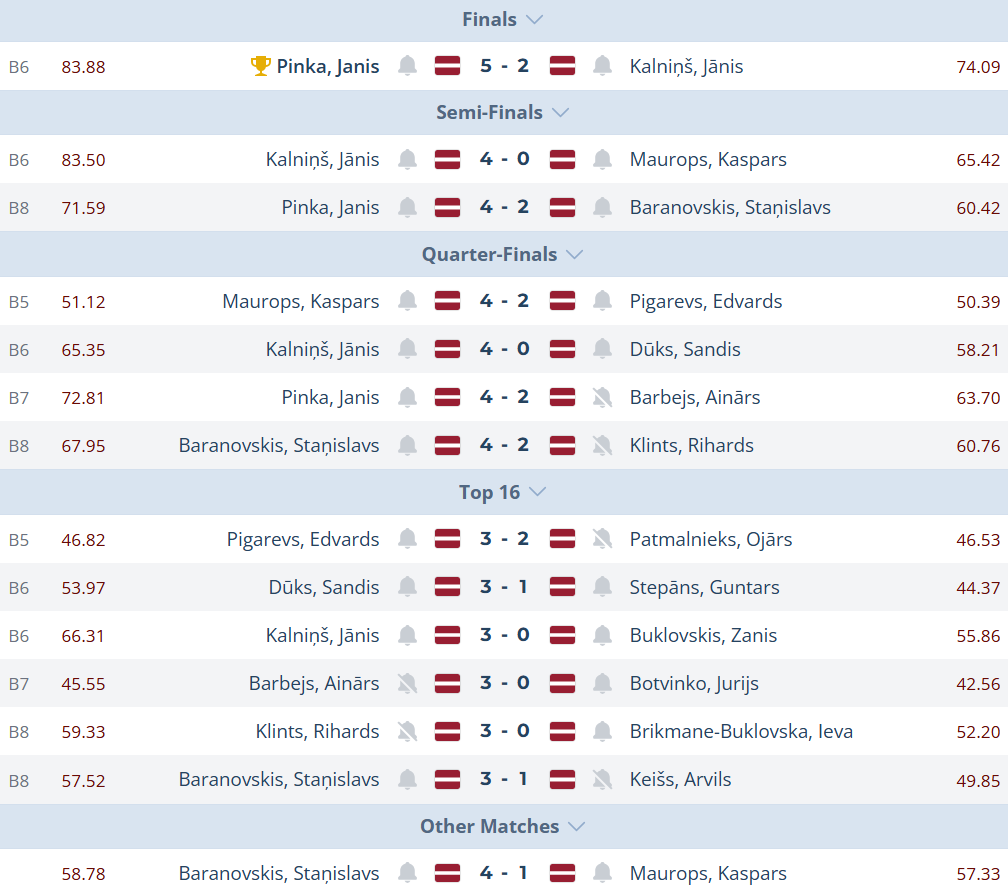Collapse the Other Matches section

coord(576,826)
